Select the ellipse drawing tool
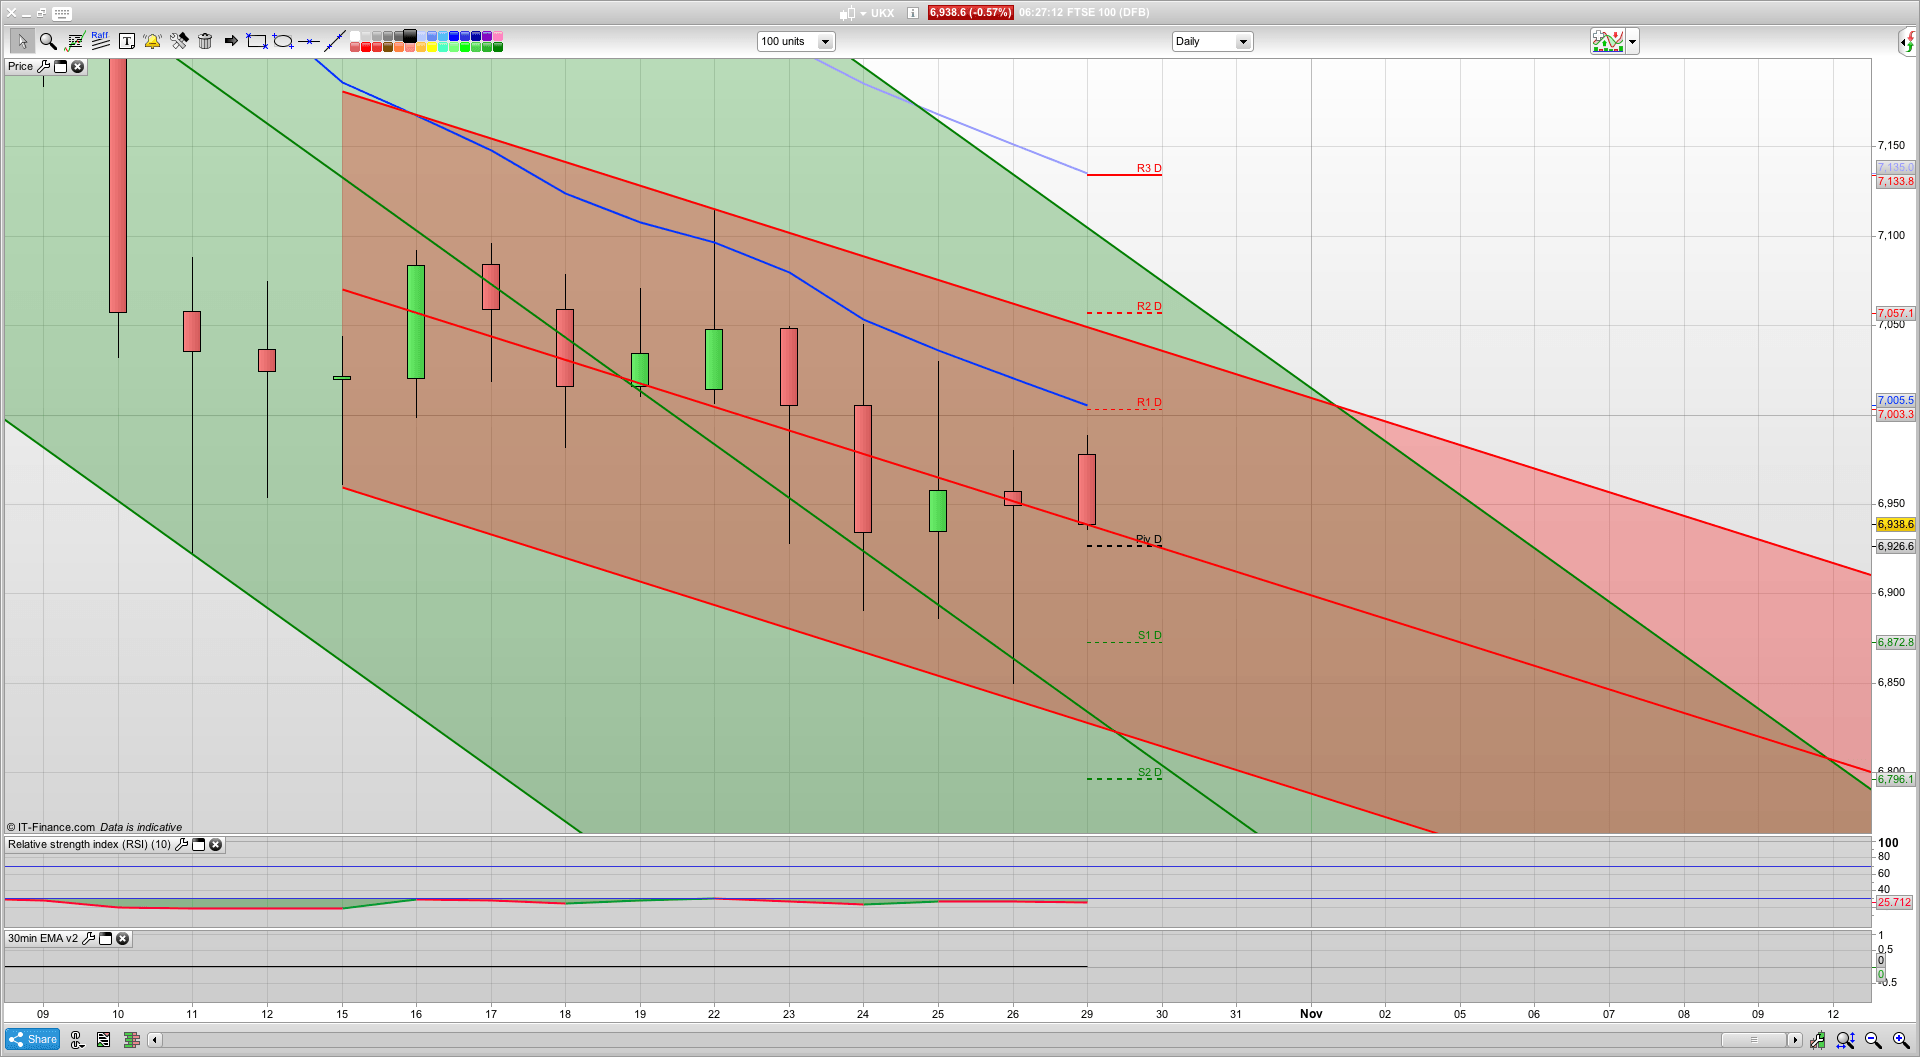Viewport: 1920px width, 1057px height. 282,41
